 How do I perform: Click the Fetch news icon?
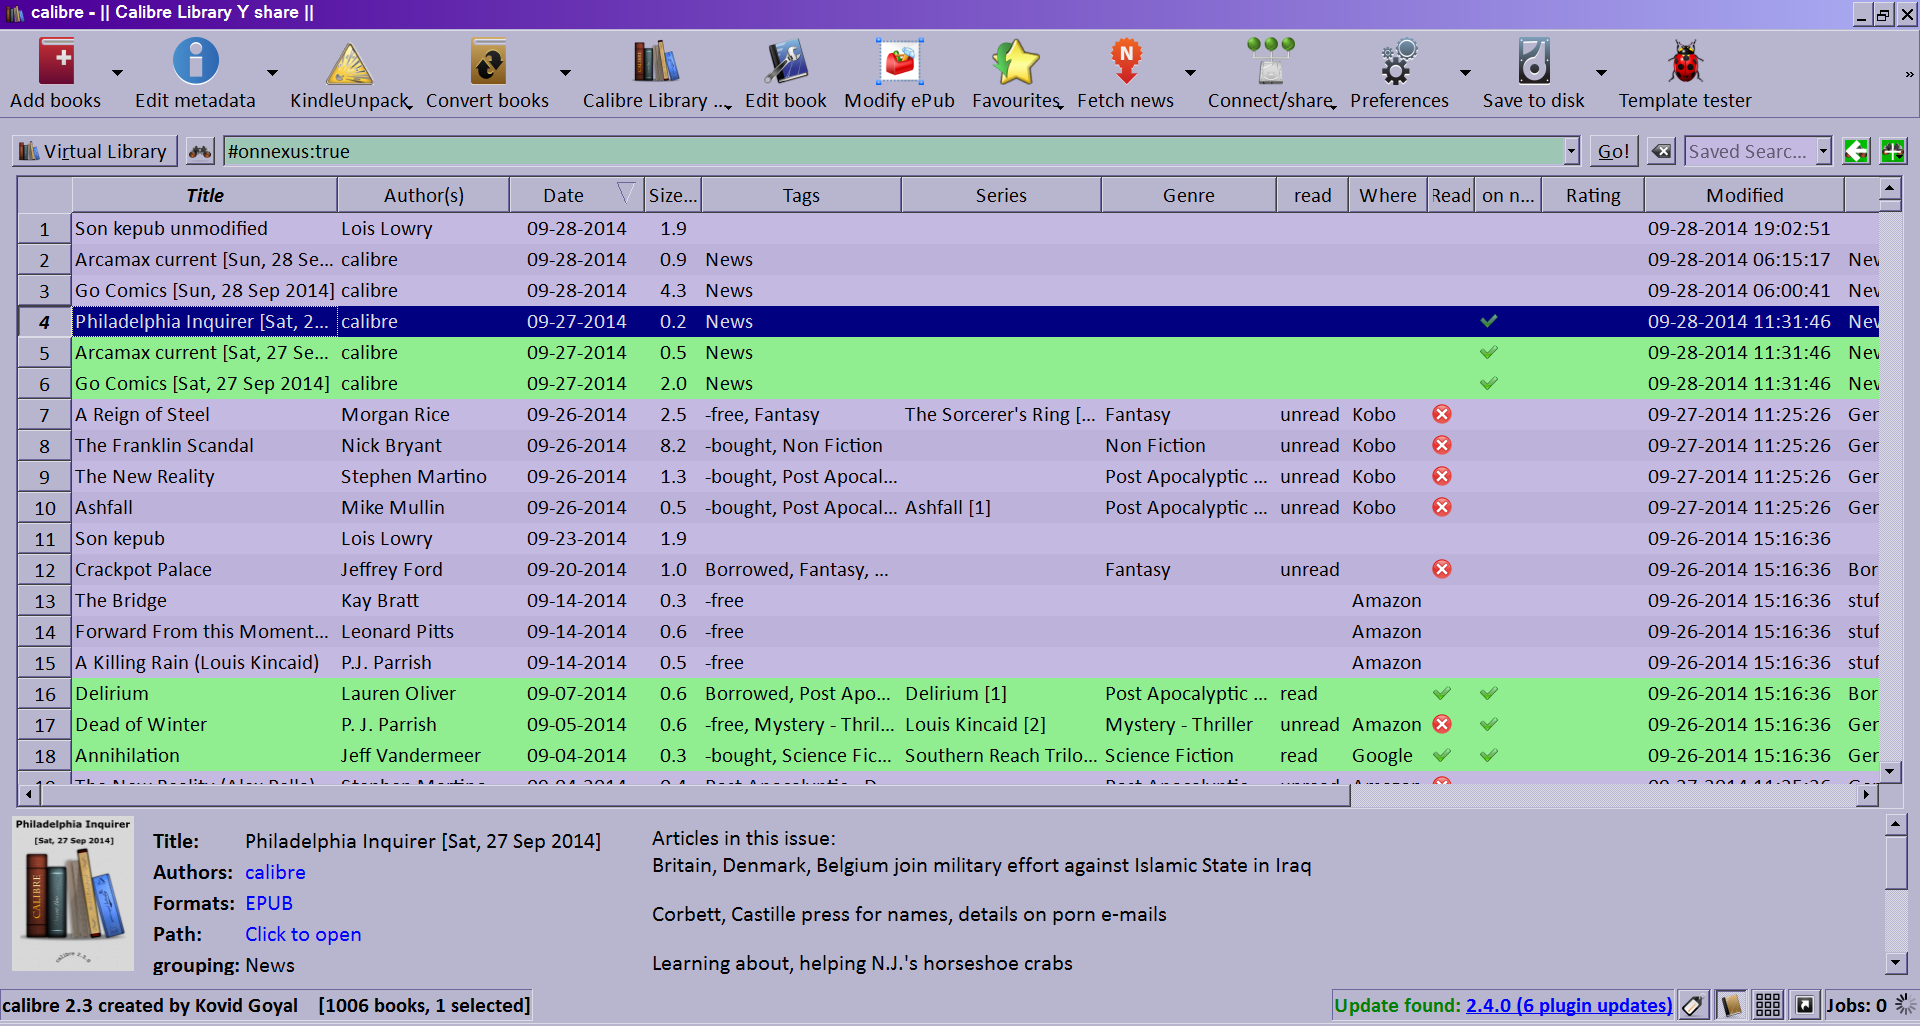[x=1126, y=62]
